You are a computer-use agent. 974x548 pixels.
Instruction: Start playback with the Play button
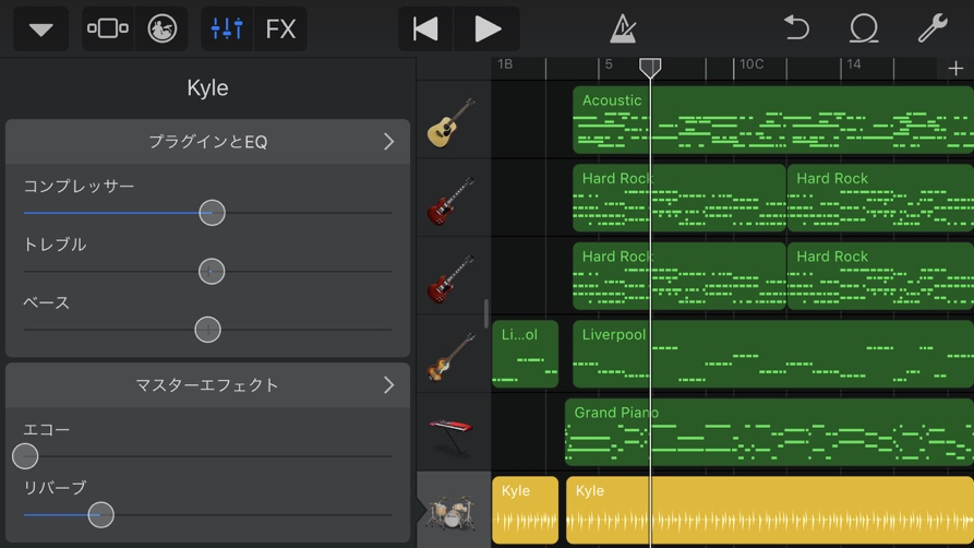pyautogui.click(x=487, y=29)
